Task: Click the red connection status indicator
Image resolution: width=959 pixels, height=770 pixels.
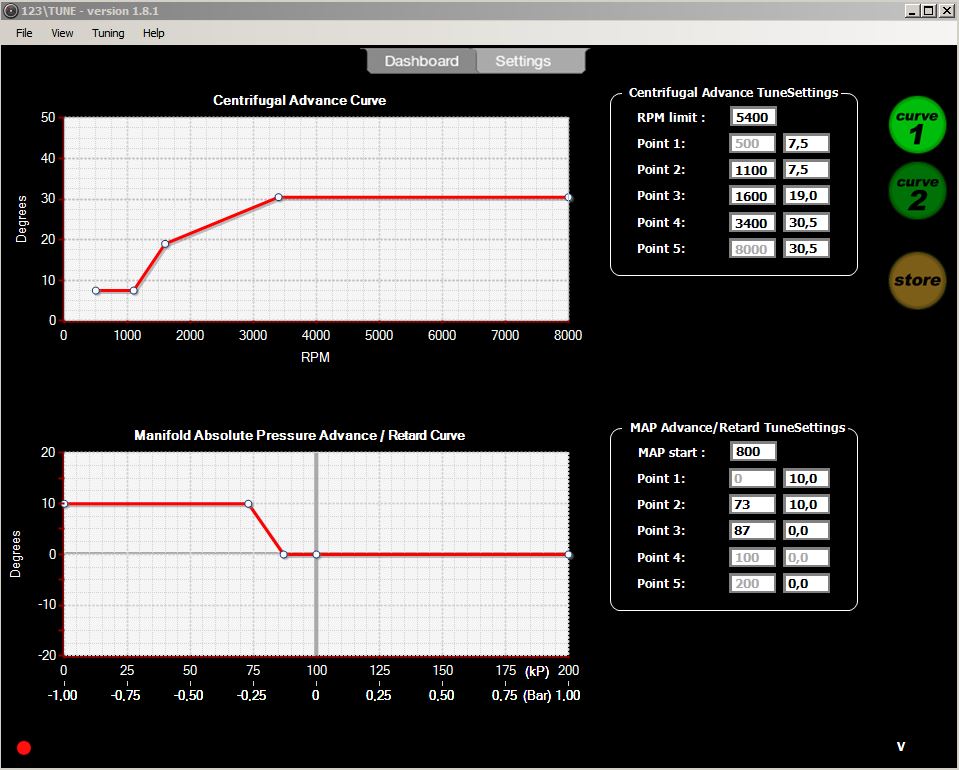Action: click(x=24, y=747)
